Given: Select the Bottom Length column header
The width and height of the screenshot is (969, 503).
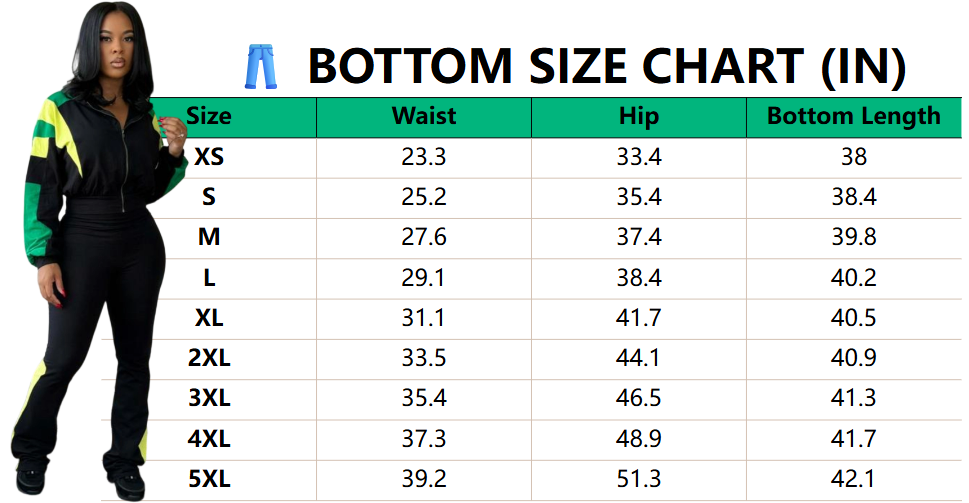Looking at the screenshot, I should pos(853,116).
